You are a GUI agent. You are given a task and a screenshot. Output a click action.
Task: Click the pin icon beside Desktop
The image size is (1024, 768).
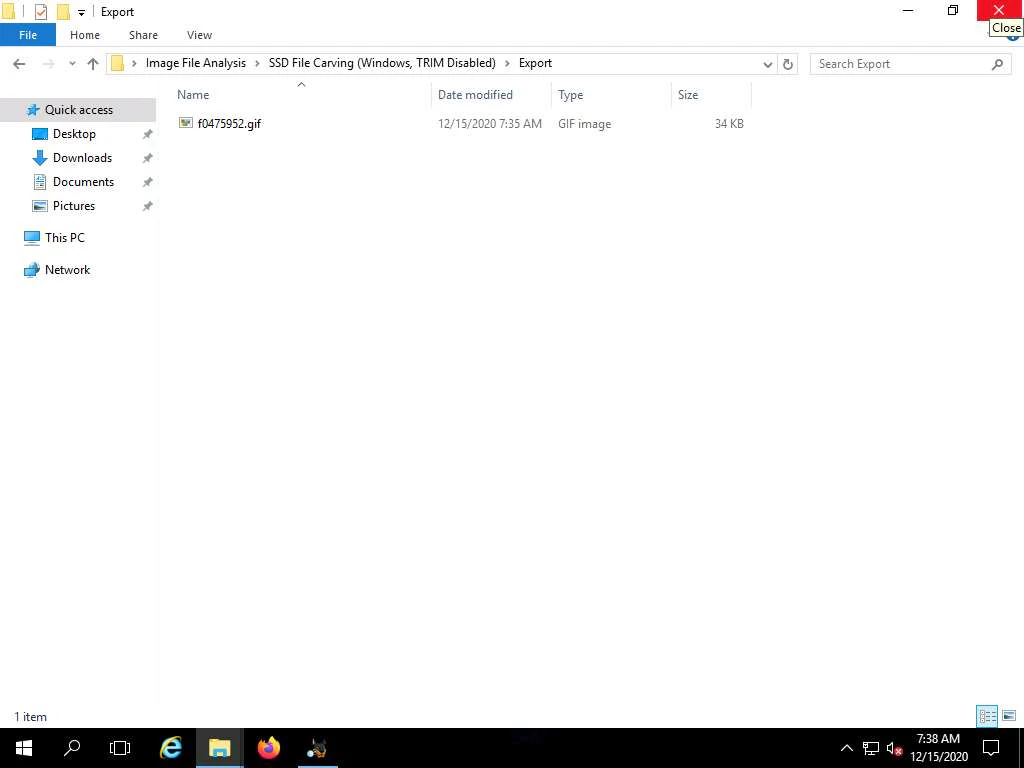tap(148, 135)
